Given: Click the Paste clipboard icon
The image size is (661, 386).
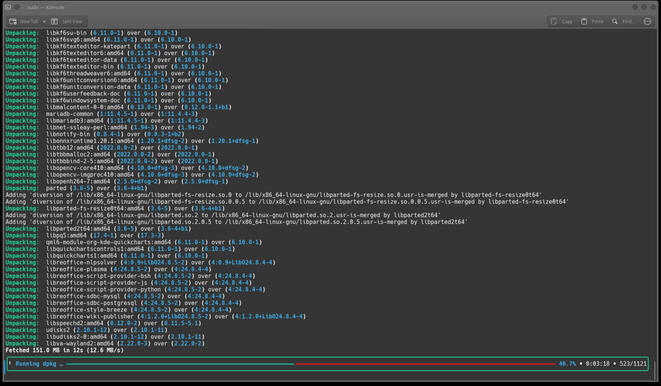Looking at the screenshot, I should pos(584,21).
